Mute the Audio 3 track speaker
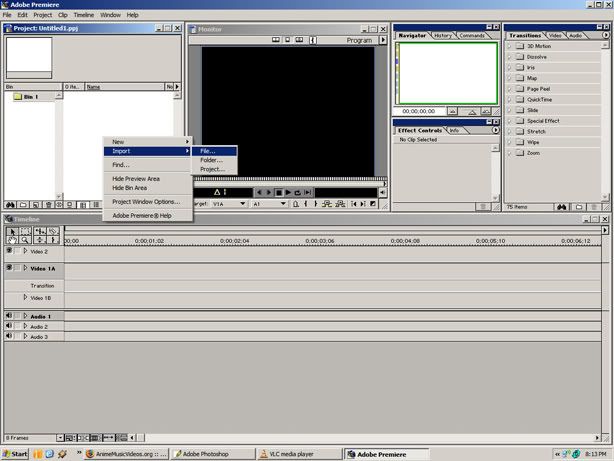Viewport: 614px width, 461px height. tap(9, 336)
